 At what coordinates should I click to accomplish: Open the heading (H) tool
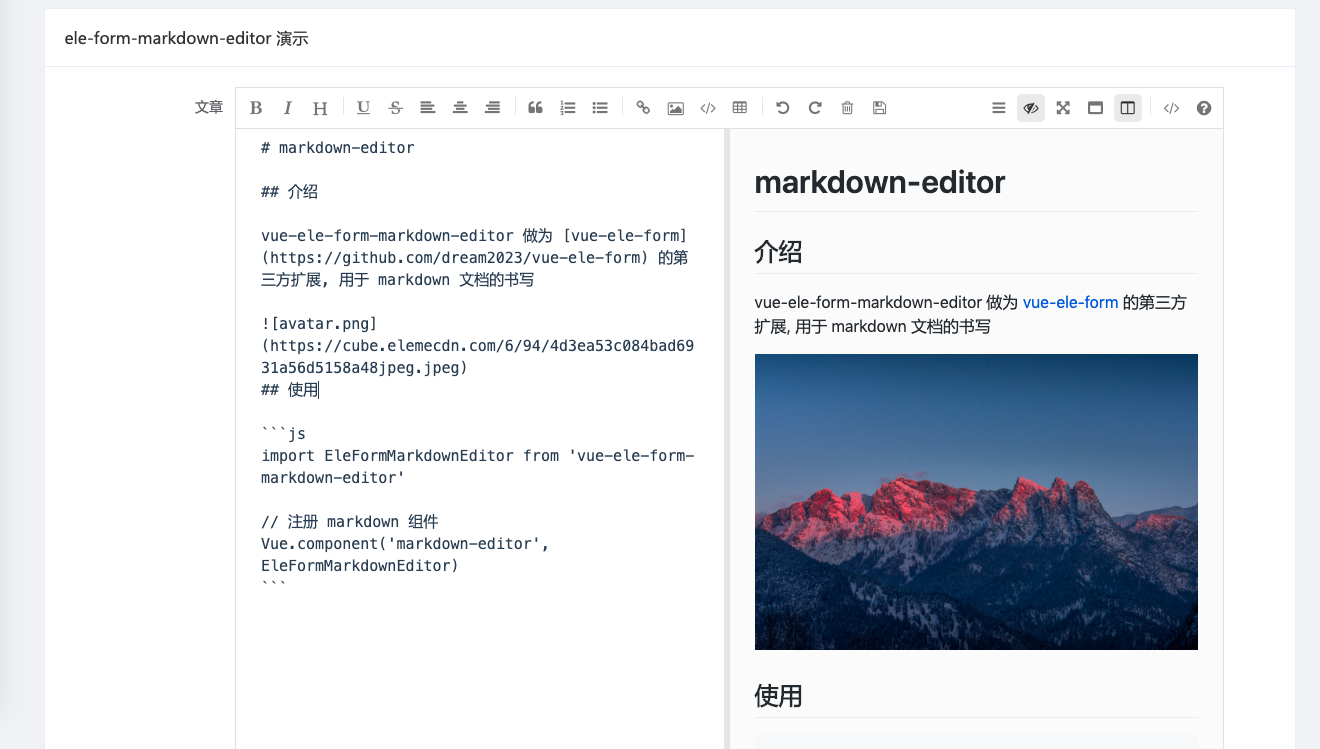[x=320, y=108]
